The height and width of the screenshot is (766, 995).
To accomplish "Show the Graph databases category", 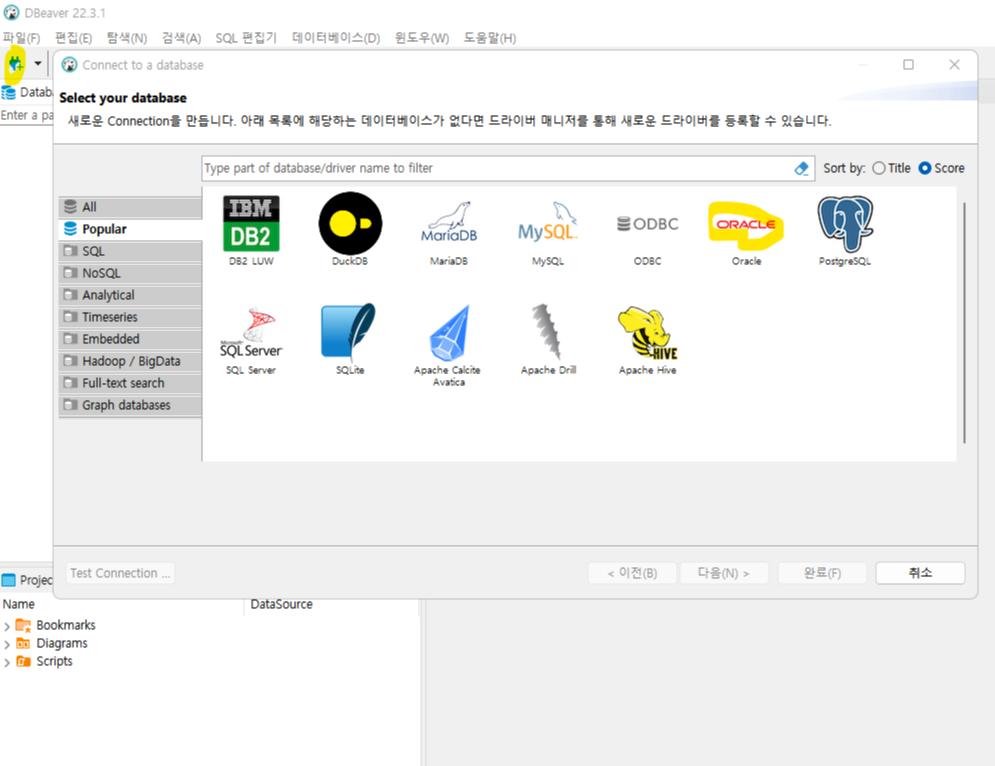I will (130, 405).
